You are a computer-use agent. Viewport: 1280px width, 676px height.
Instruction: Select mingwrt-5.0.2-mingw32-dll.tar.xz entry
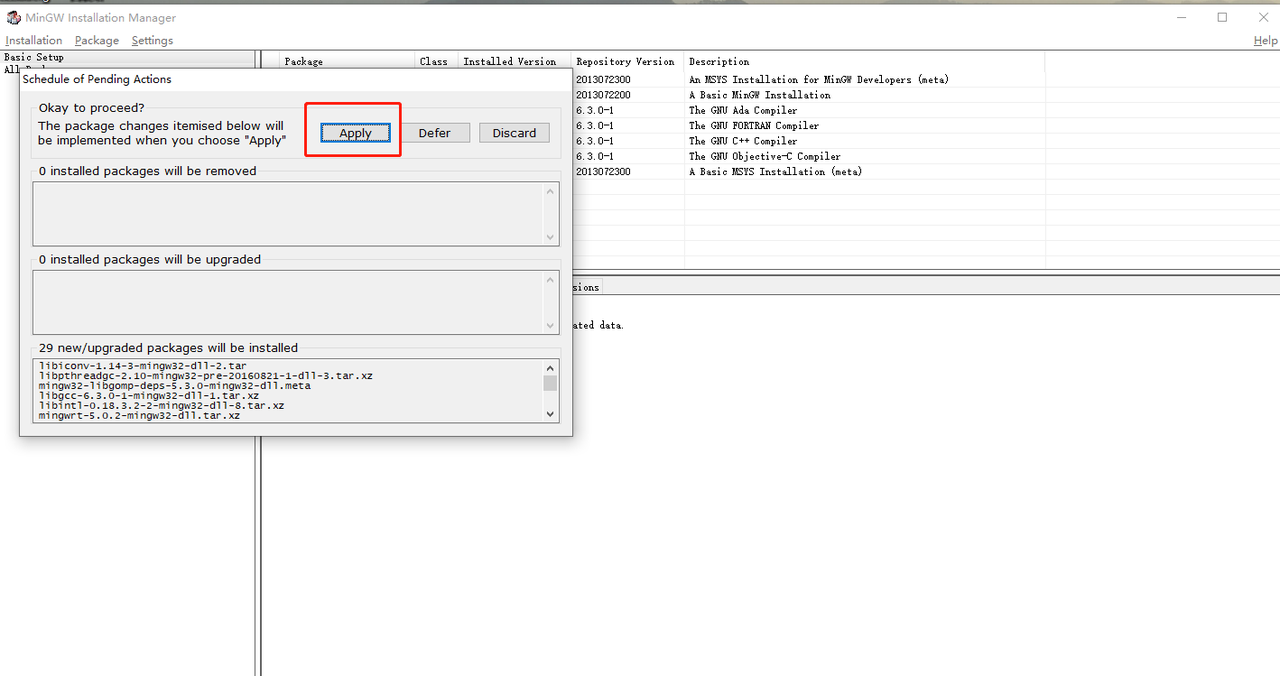click(139, 415)
